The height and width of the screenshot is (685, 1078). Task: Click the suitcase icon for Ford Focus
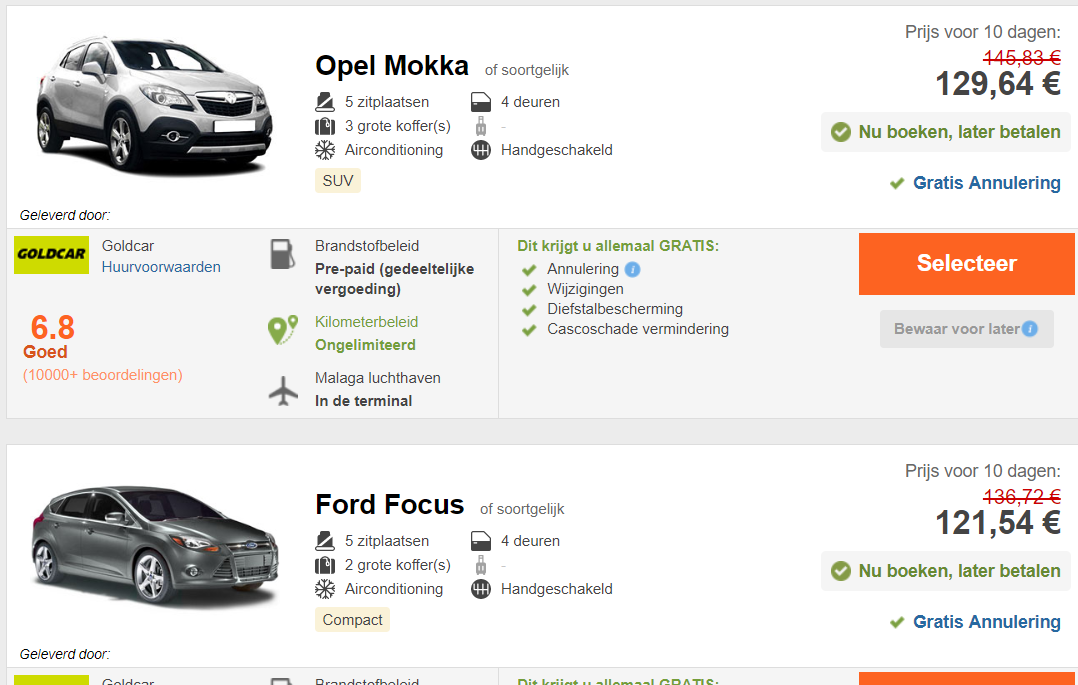(325, 565)
